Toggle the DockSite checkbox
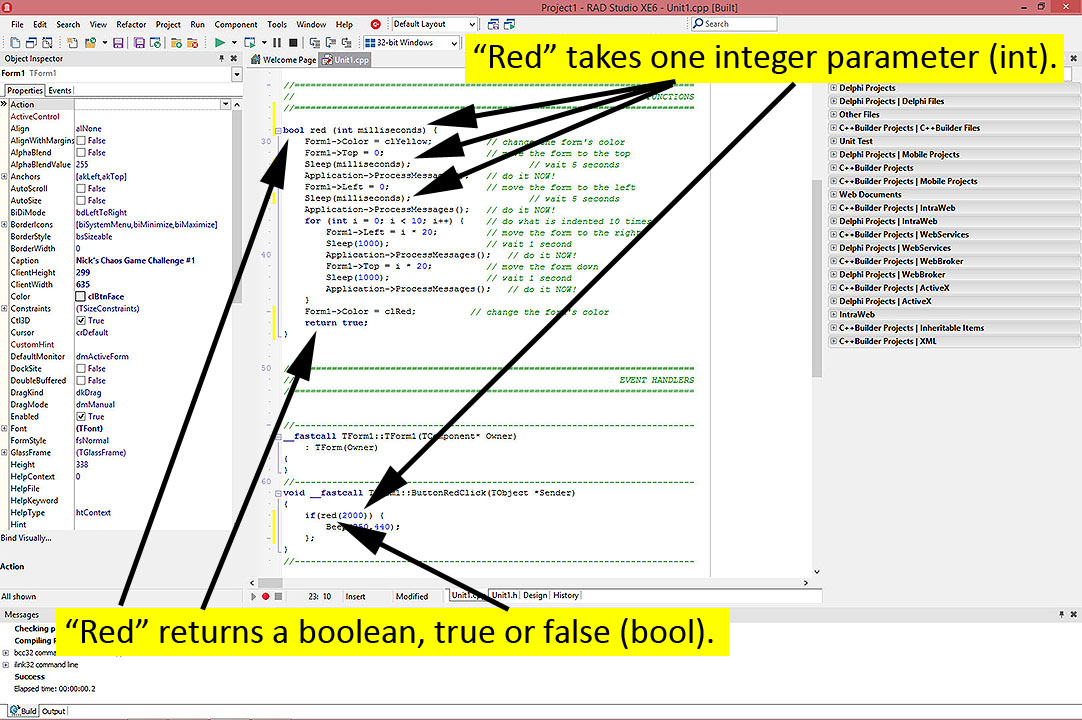This screenshot has width=1082, height=720. coord(81,369)
